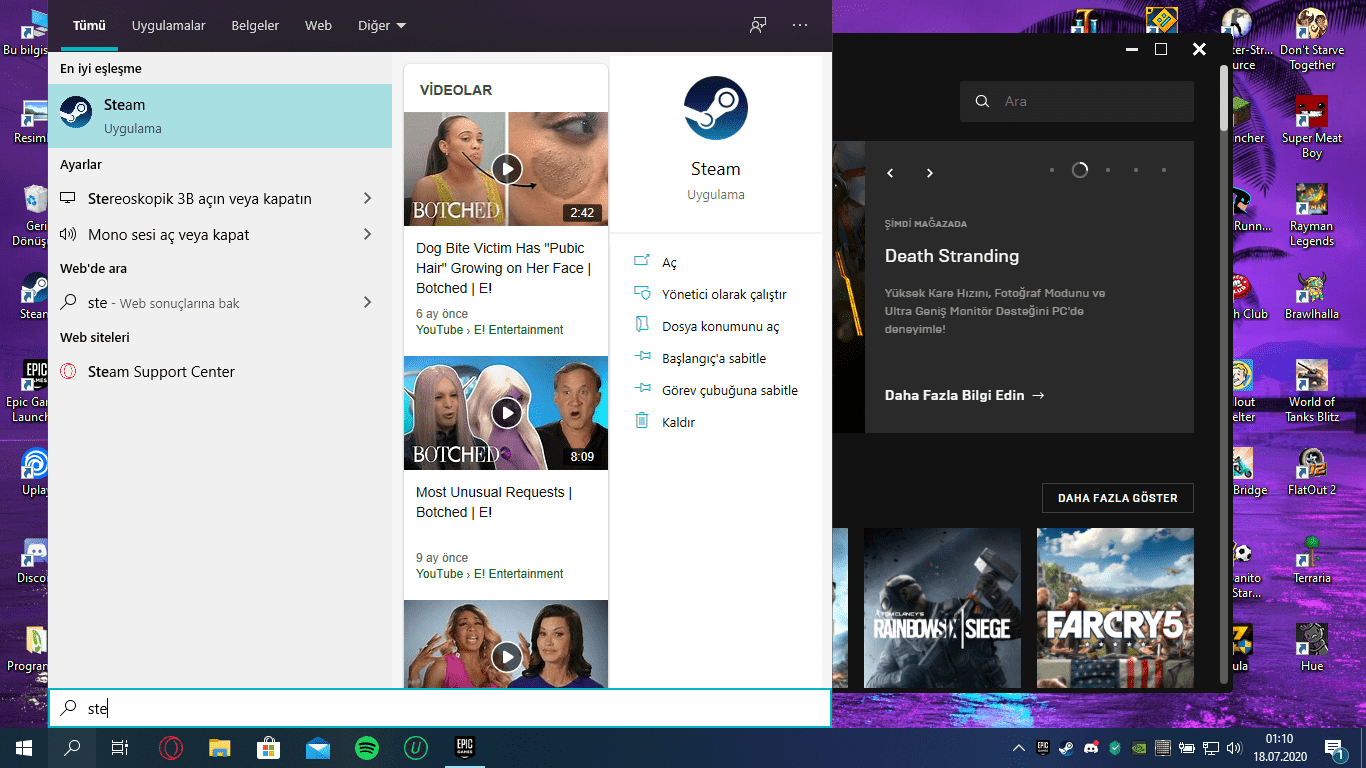Click the Steam icon in system tray
The height and width of the screenshot is (768, 1366).
click(x=1066, y=748)
